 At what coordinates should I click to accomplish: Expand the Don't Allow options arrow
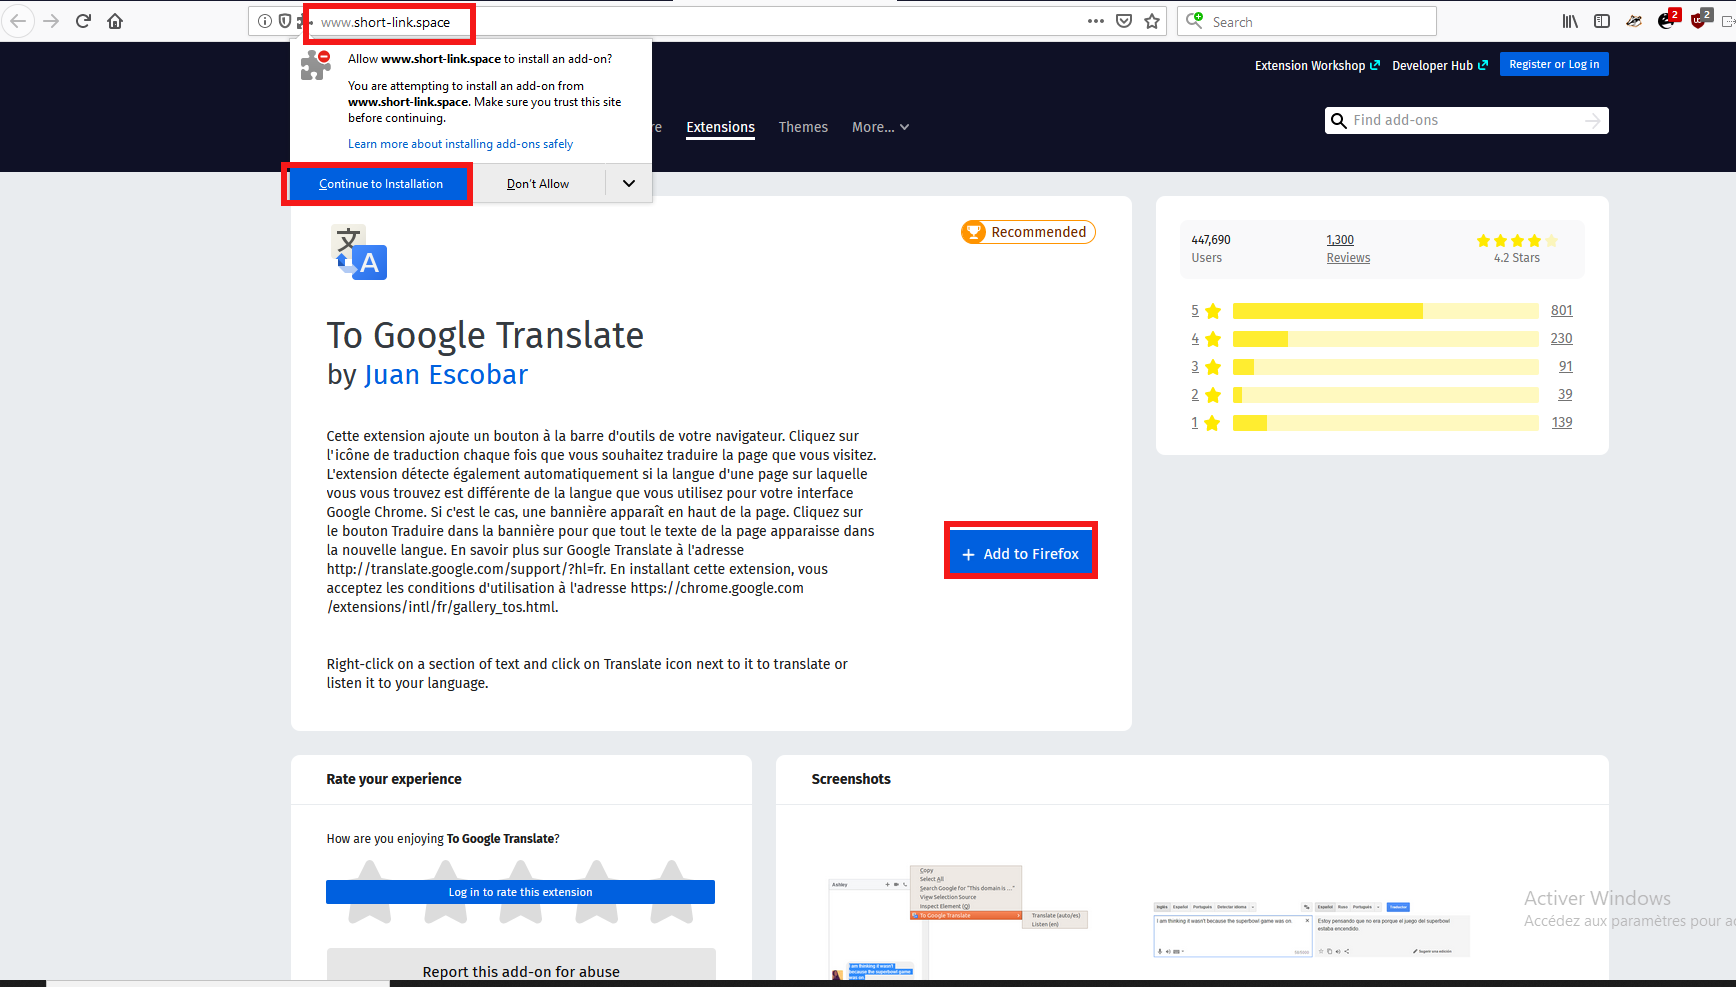(x=629, y=184)
